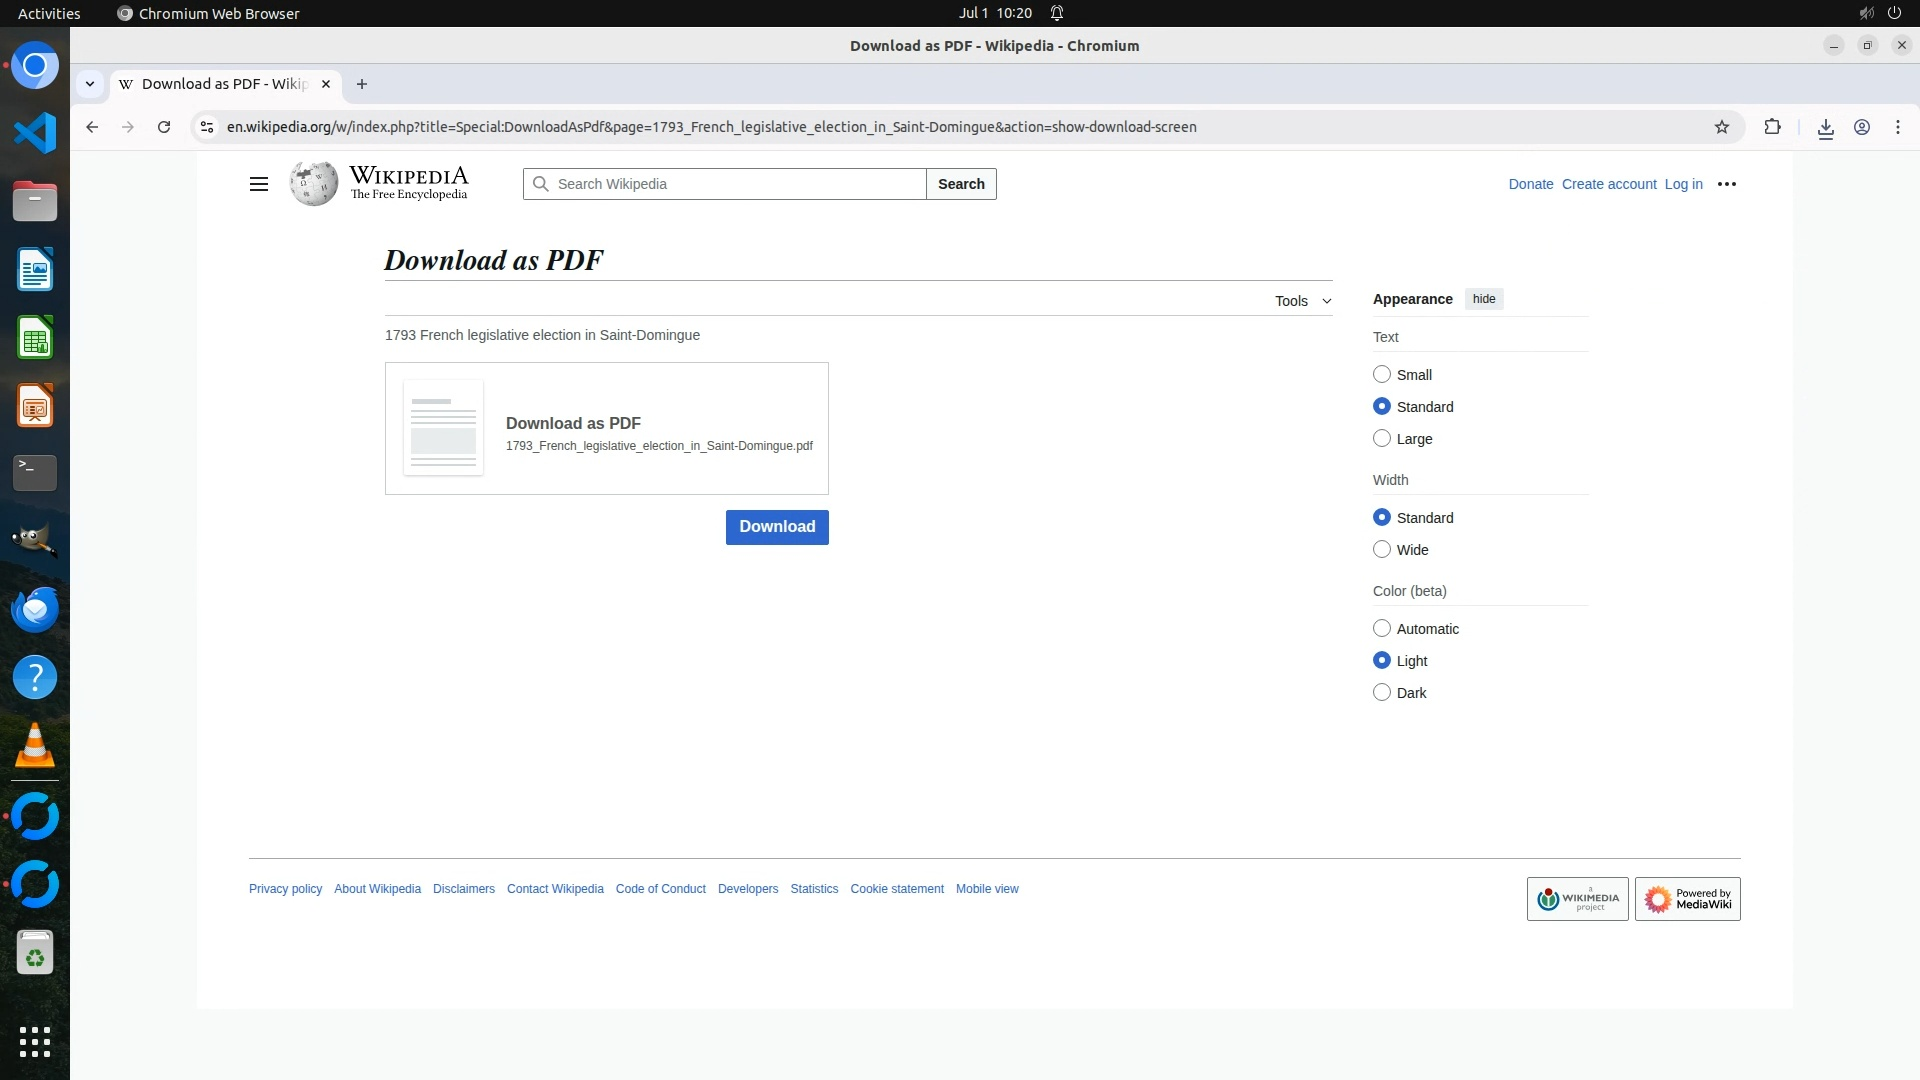Launch Visual Studio Code from the dock
The width and height of the screenshot is (1920, 1080).
pos(35,133)
